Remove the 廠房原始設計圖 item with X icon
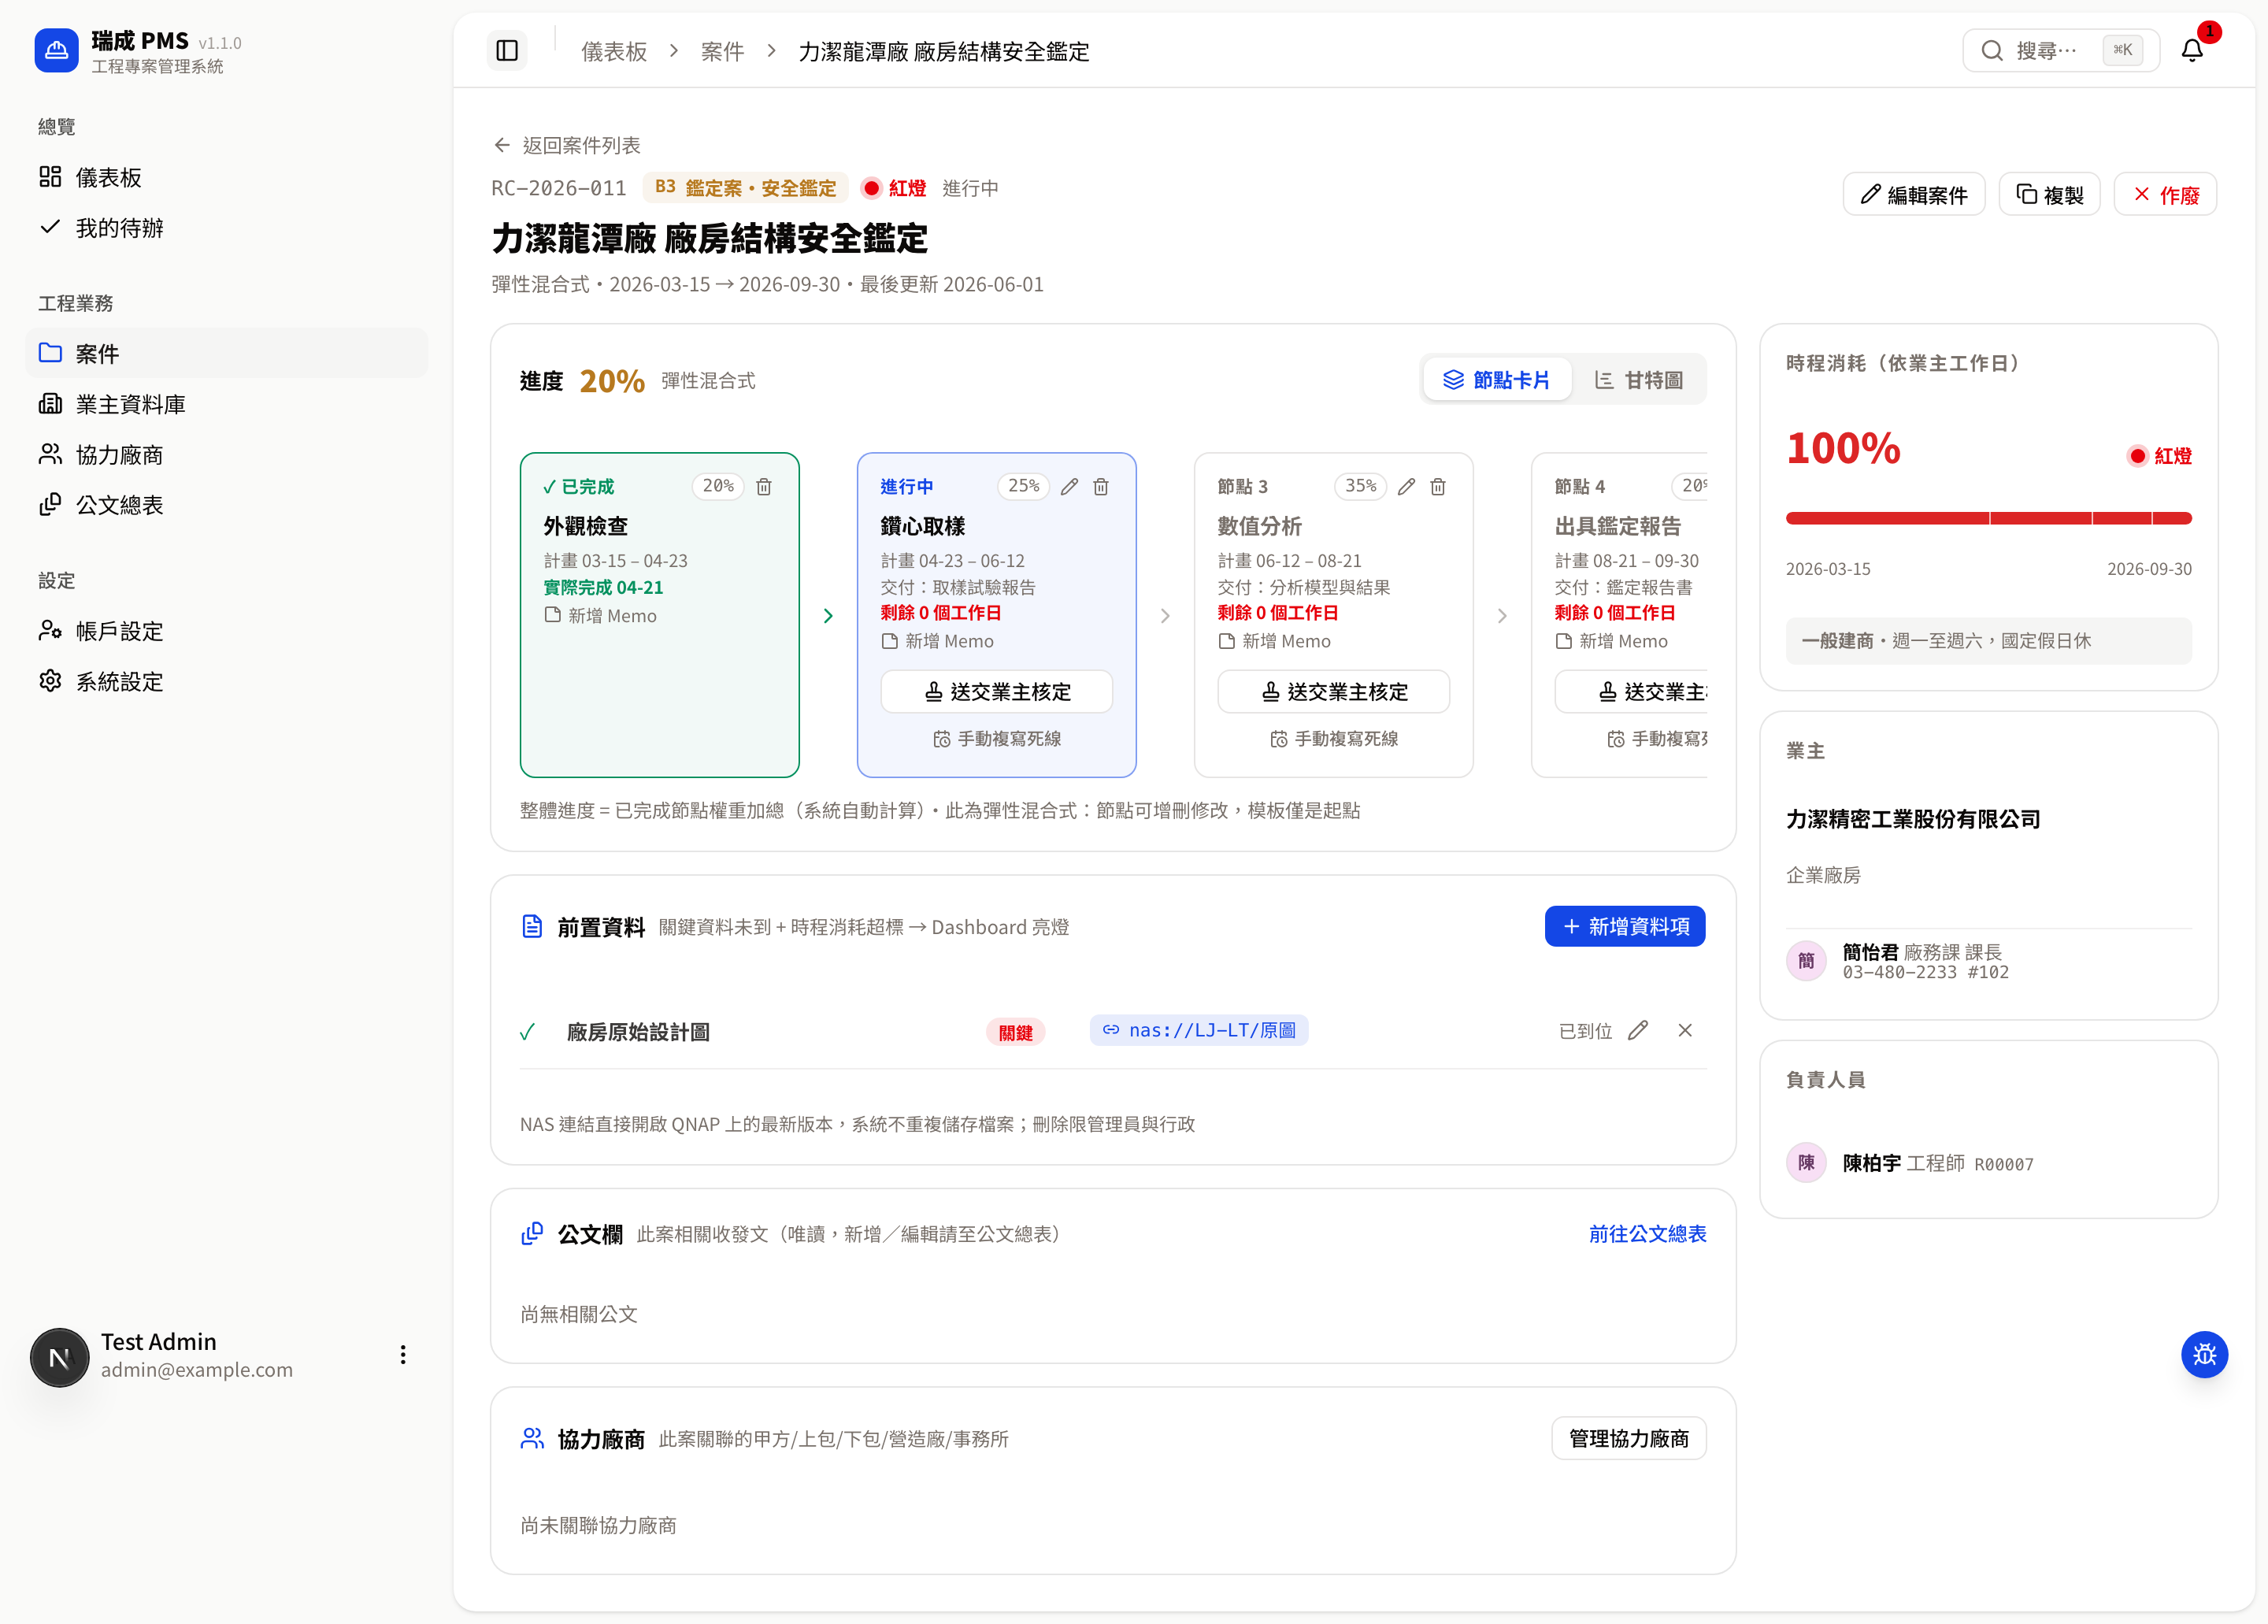The height and width of the screenshot is (1624, 2268). pyautogui.click(x=1685, y=1030)
